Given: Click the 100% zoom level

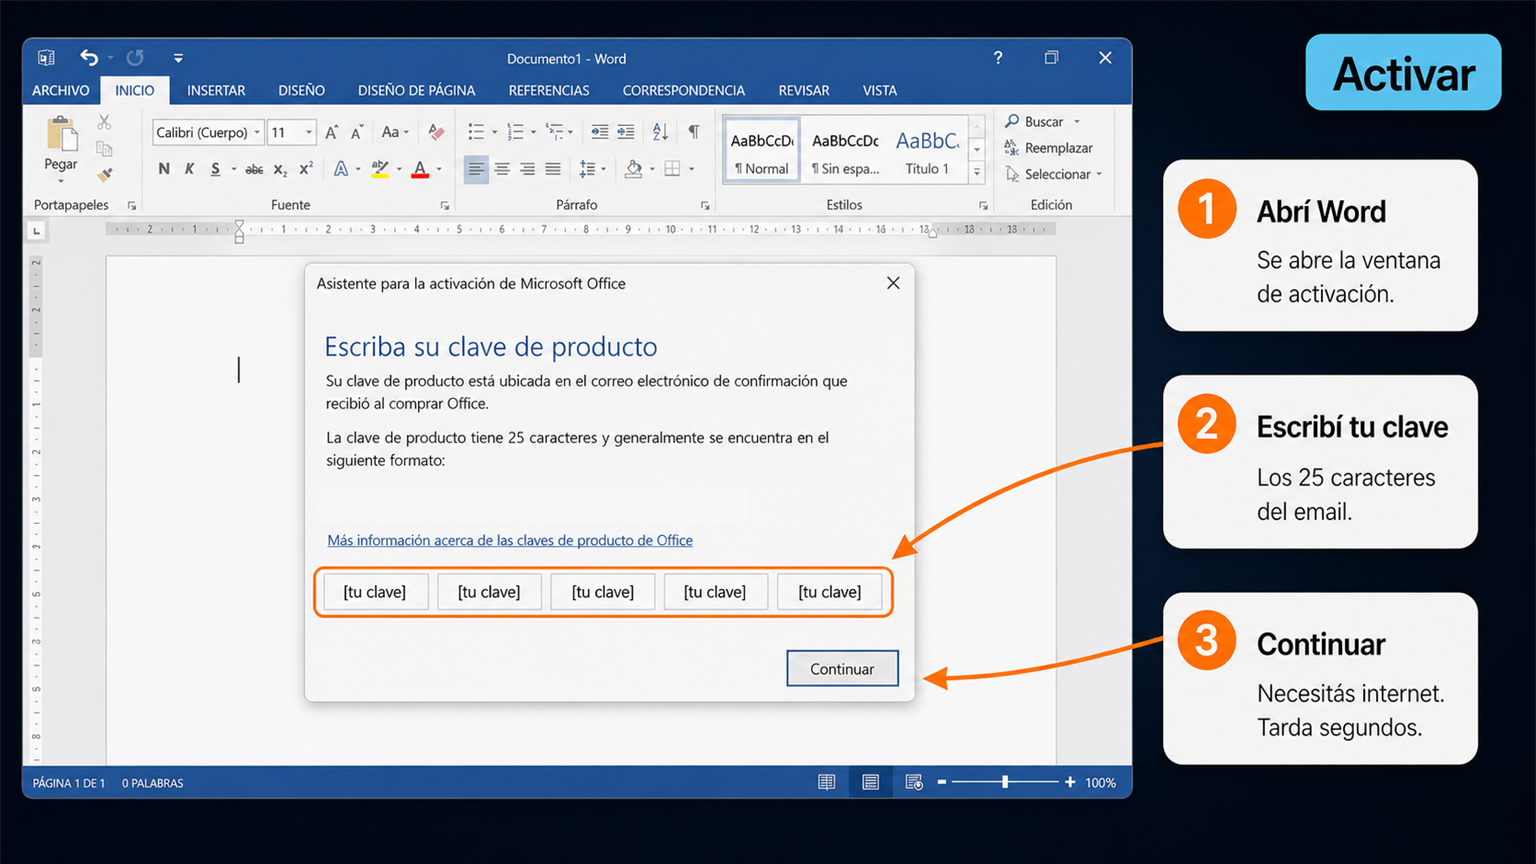Looking at the screenshot, I should click(1101, 783).
